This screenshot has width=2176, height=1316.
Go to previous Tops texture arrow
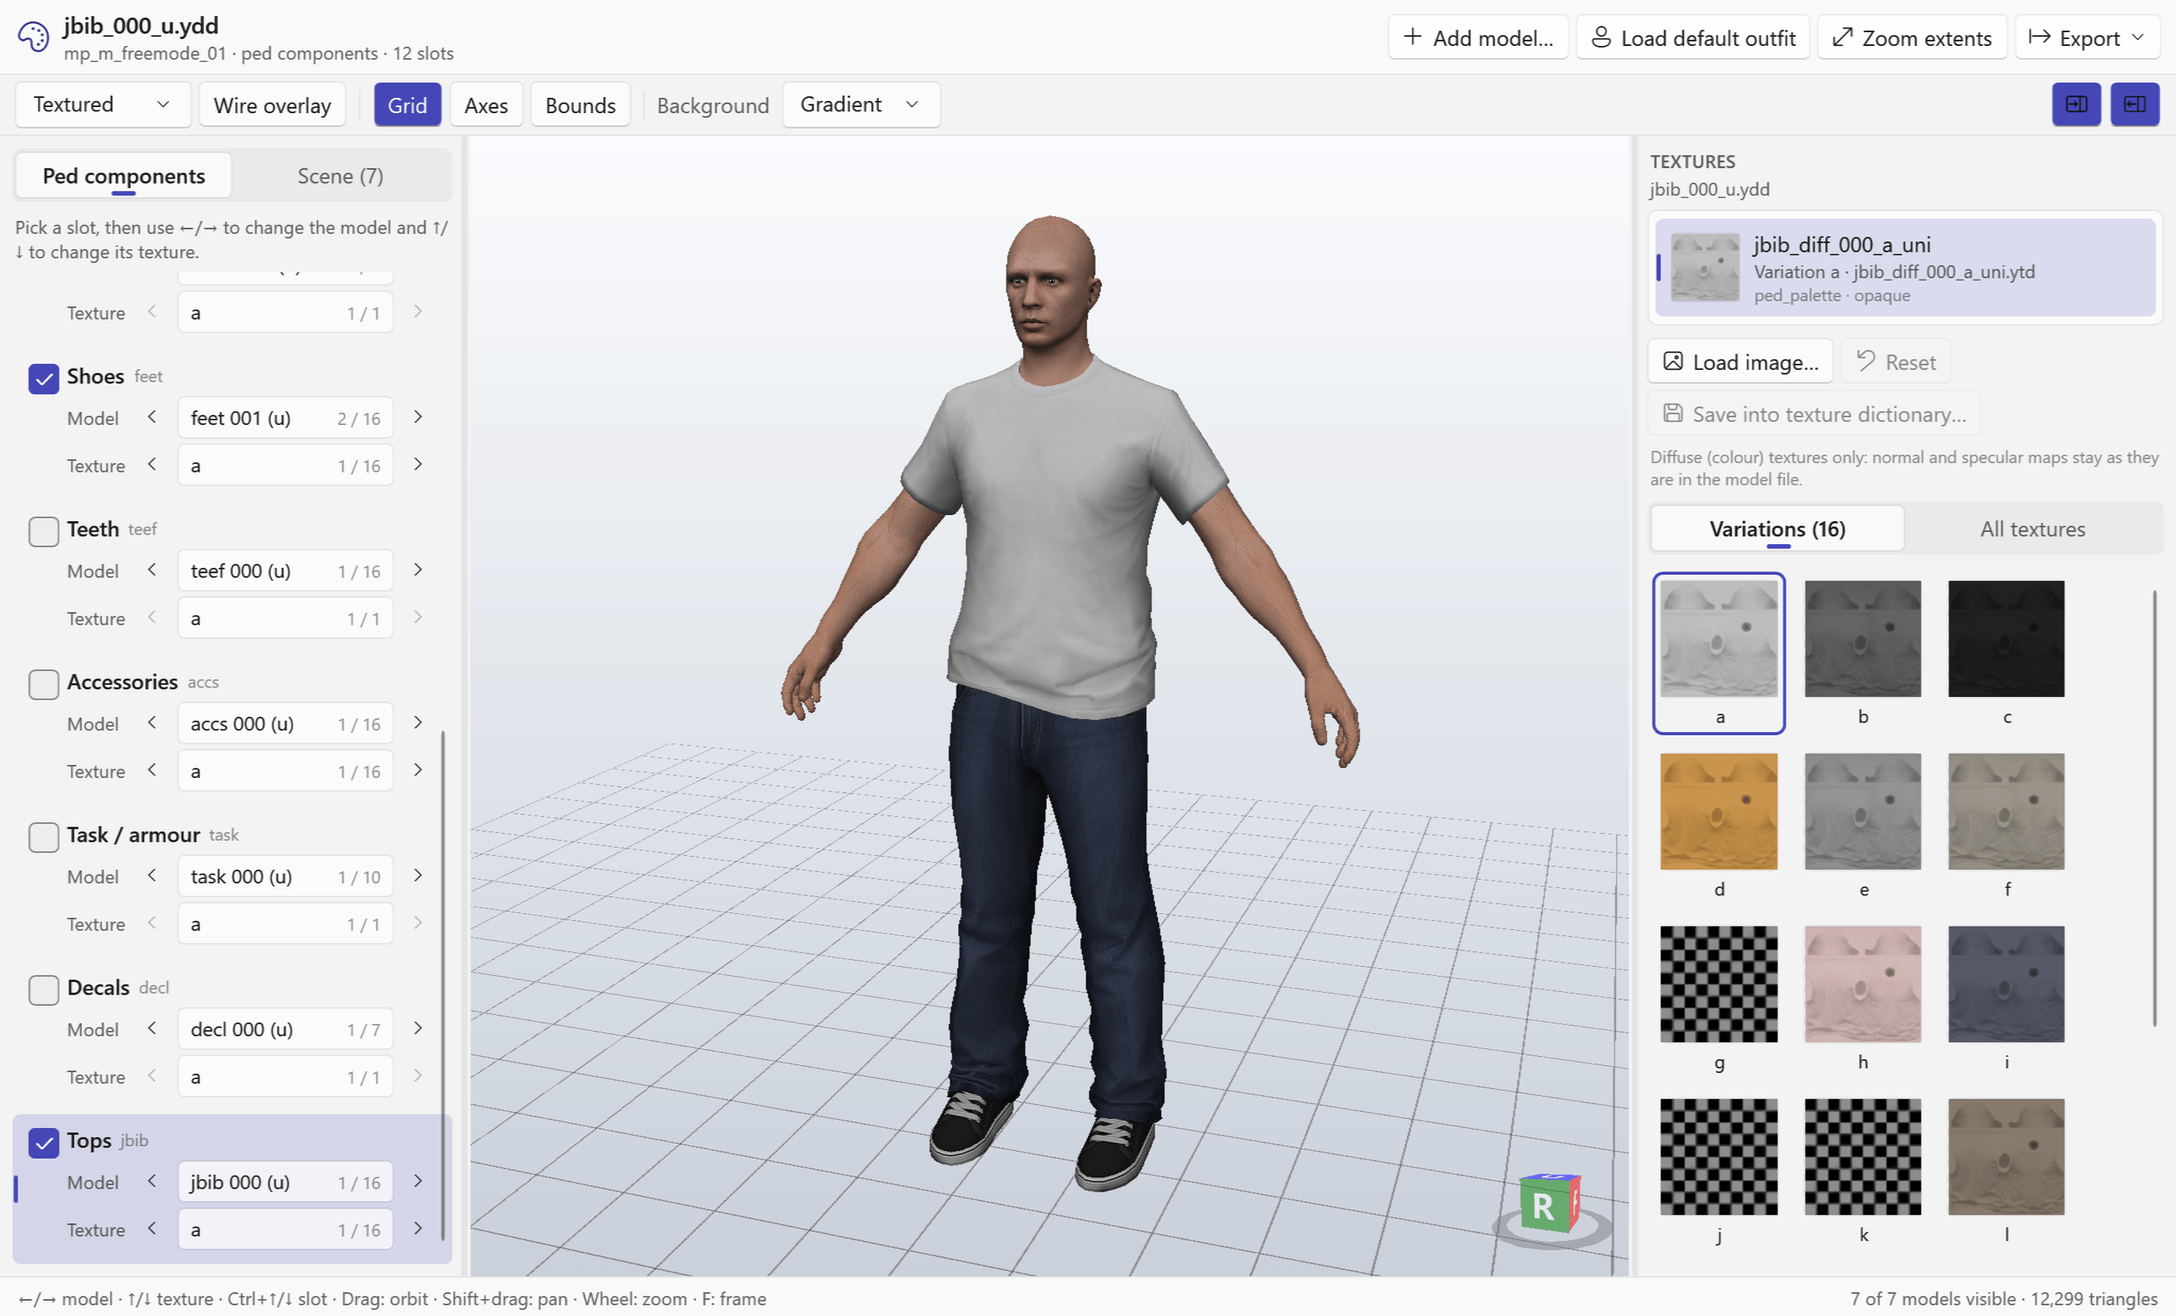(152, 1229)
